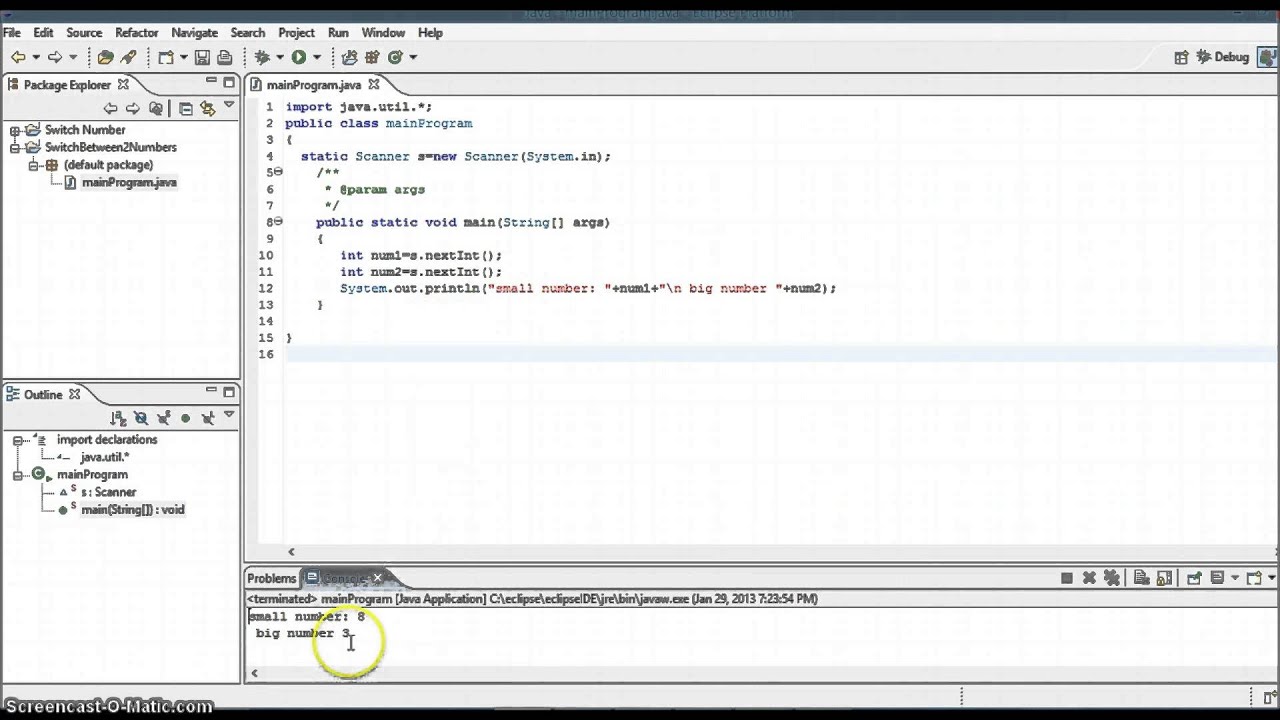Collapse import declarations in Outline
Screen dimensions: 1280x720
[x=17, y=441]
